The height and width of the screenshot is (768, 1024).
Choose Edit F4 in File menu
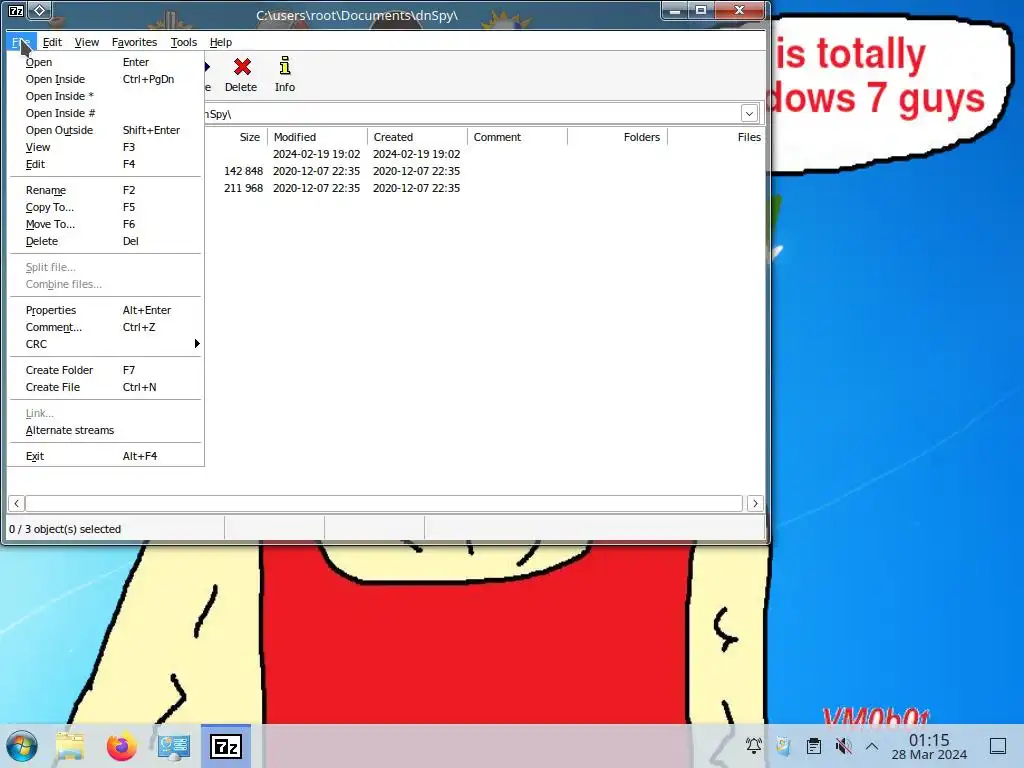pyautogui.click(x=106, y=164)
